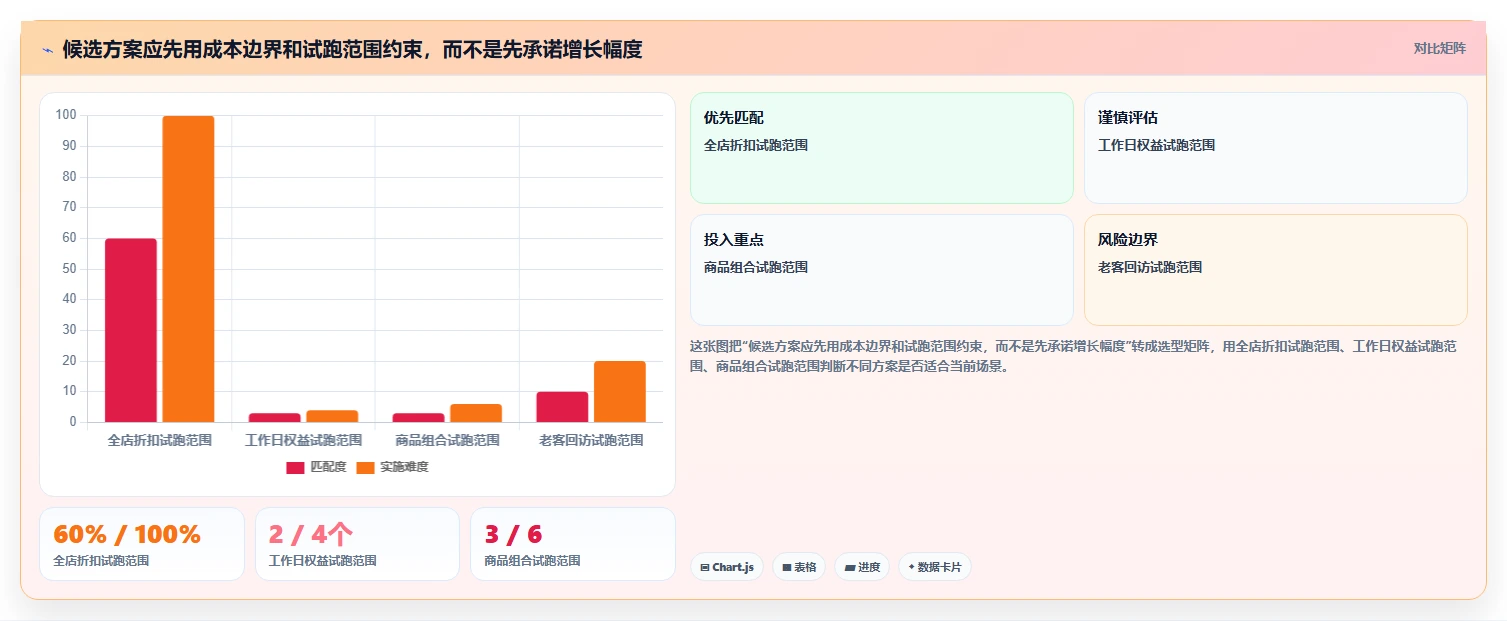The image size is (1507, 621).
Task: Click the lightning icon beside the header title
Action: (47, 50)
